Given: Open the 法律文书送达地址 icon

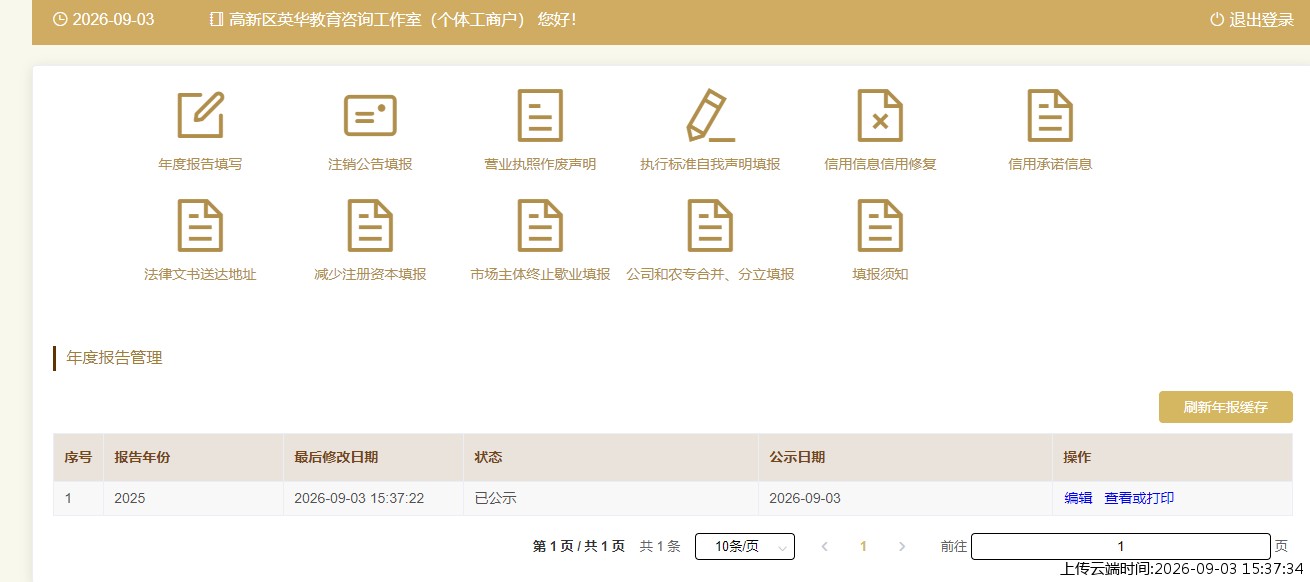Looking at the screenshot, I should coord(200,225).
